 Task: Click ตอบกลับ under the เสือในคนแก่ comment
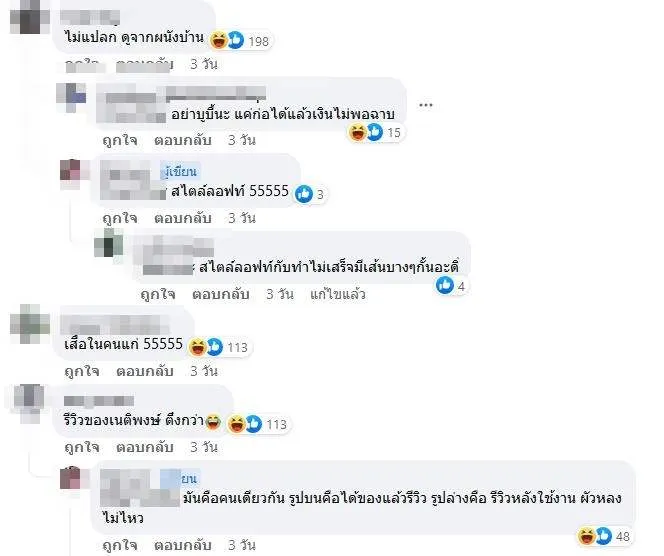tap(145, 371)
